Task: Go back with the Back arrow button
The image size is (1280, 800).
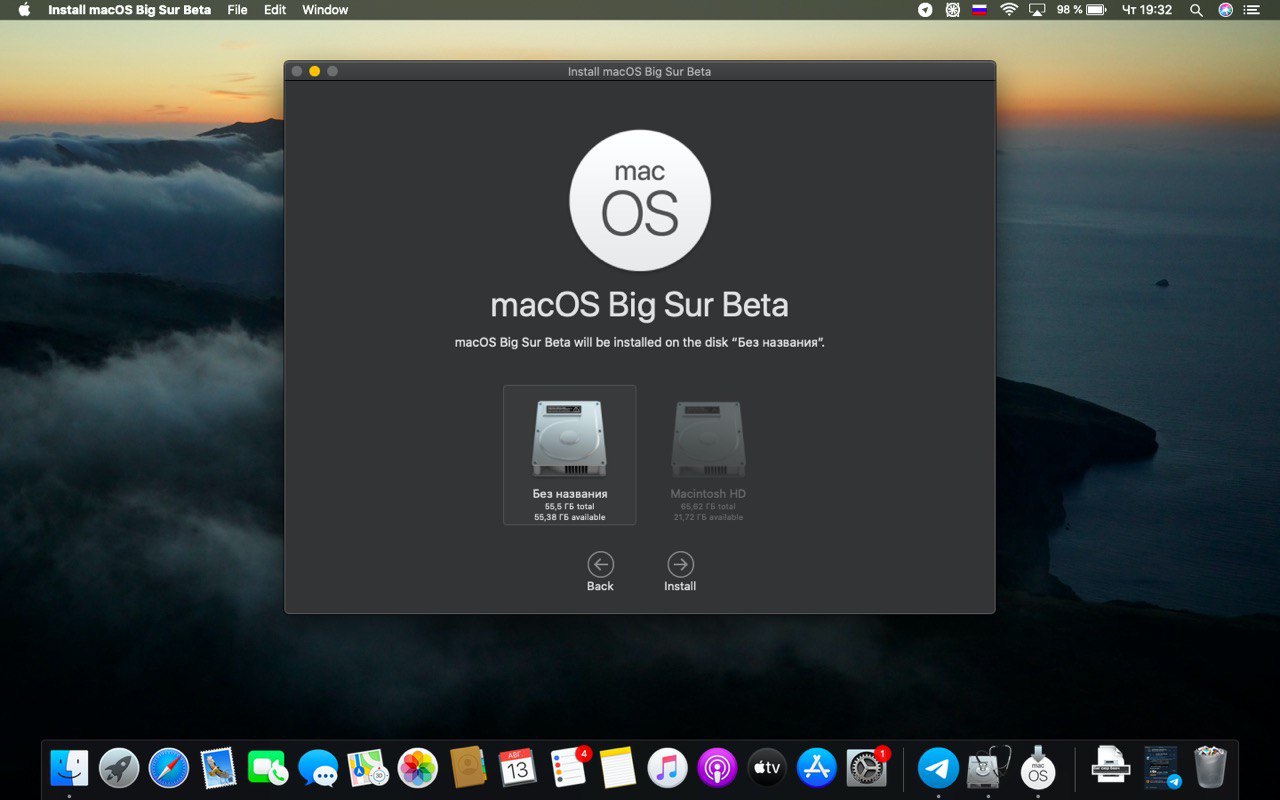Action: tap(600, 564)
